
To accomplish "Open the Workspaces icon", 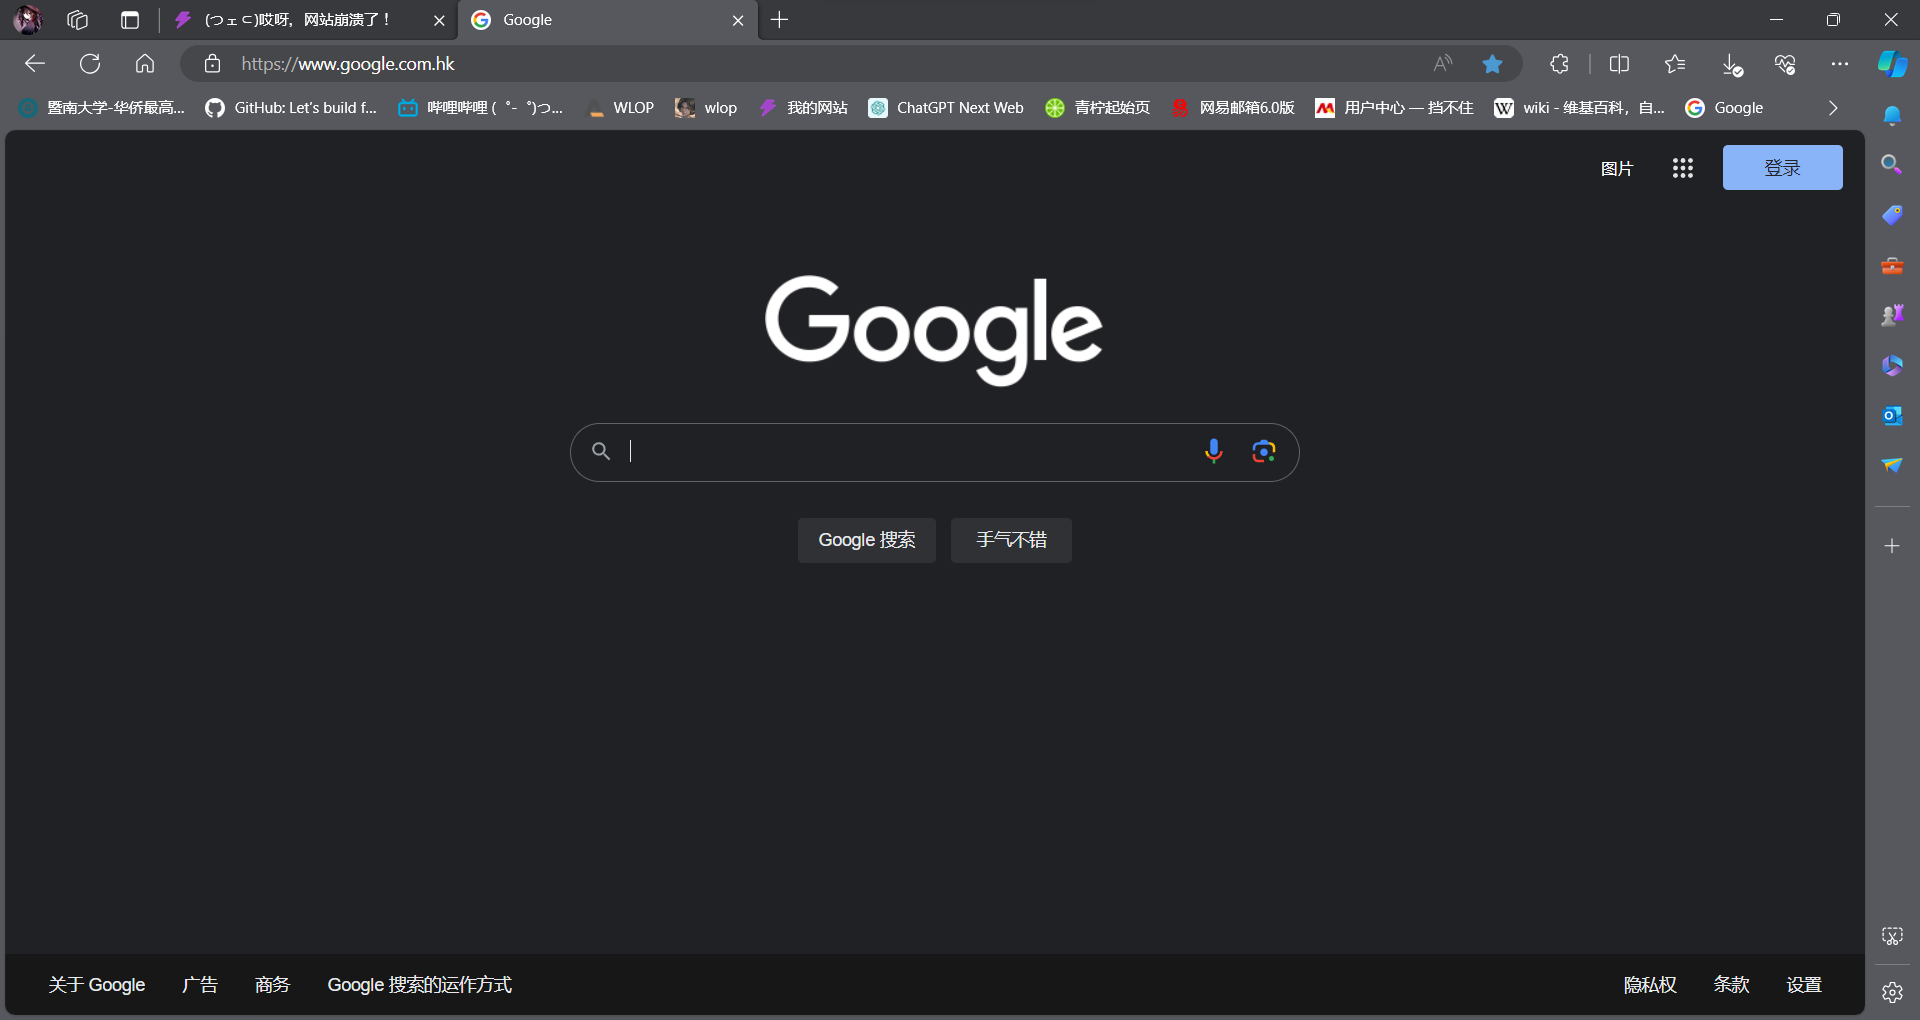I will 78,20.
